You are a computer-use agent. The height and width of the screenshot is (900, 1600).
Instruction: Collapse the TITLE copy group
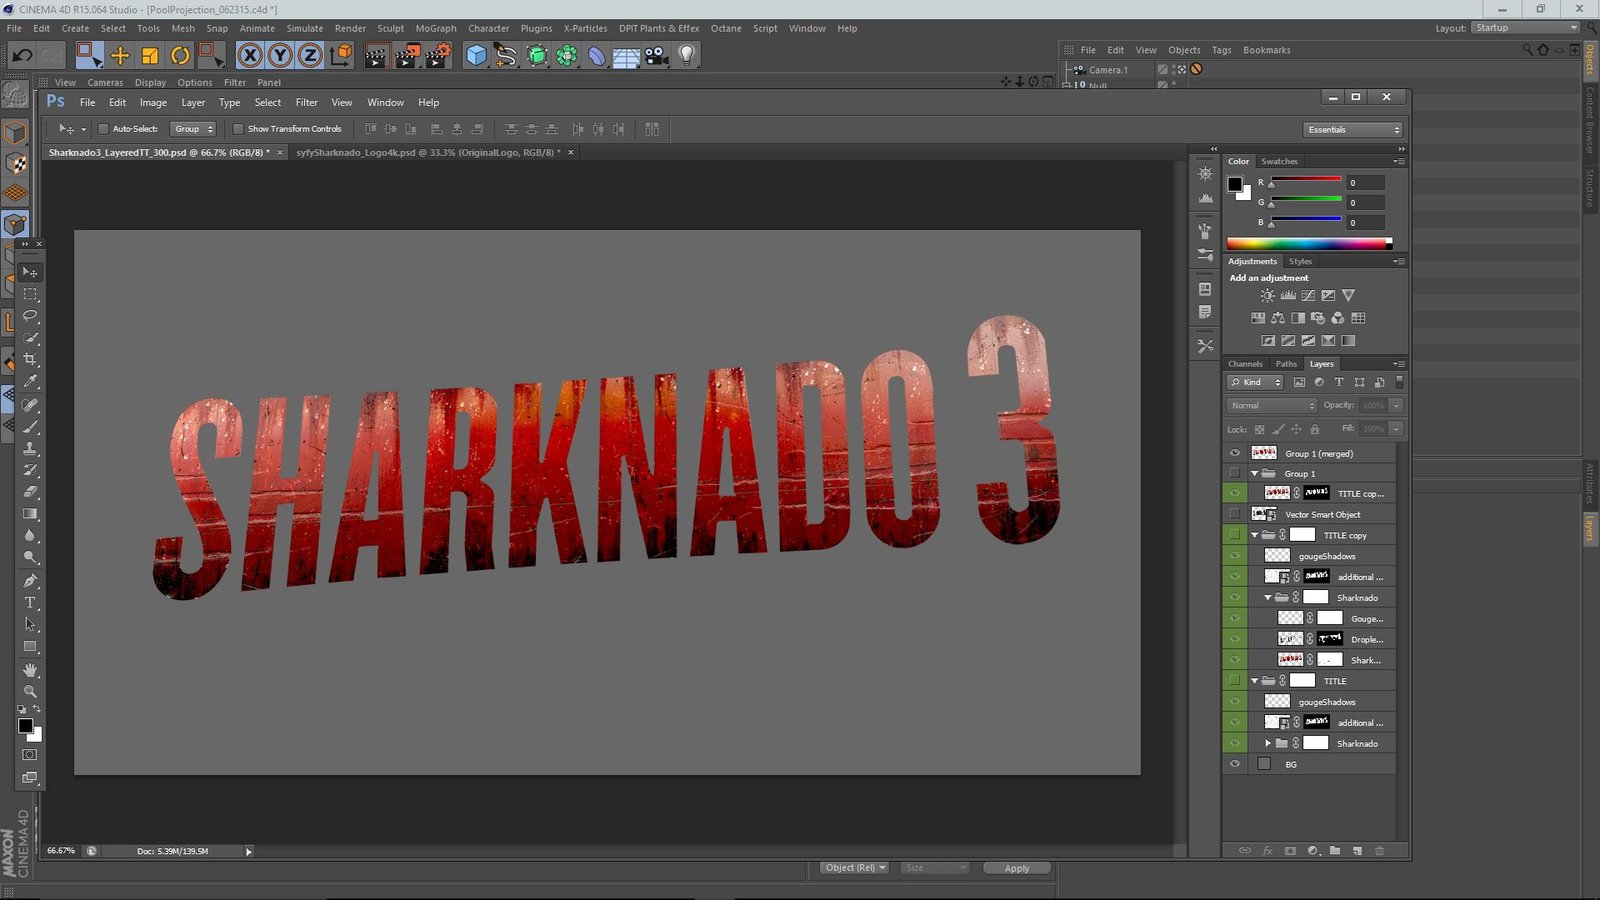pos(1254,536)
